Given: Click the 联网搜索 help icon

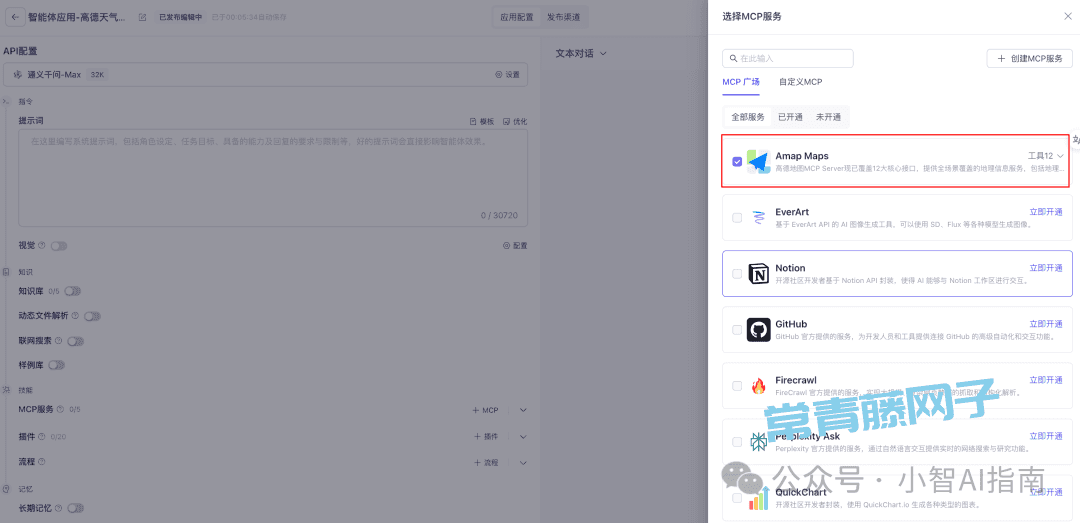Looking at the screenshot, I should [59, 340].
